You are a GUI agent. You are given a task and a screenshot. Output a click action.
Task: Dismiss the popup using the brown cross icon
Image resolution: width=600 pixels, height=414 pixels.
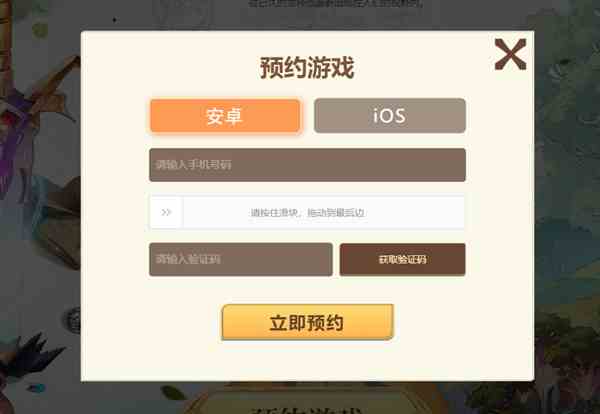click(510, 54)
